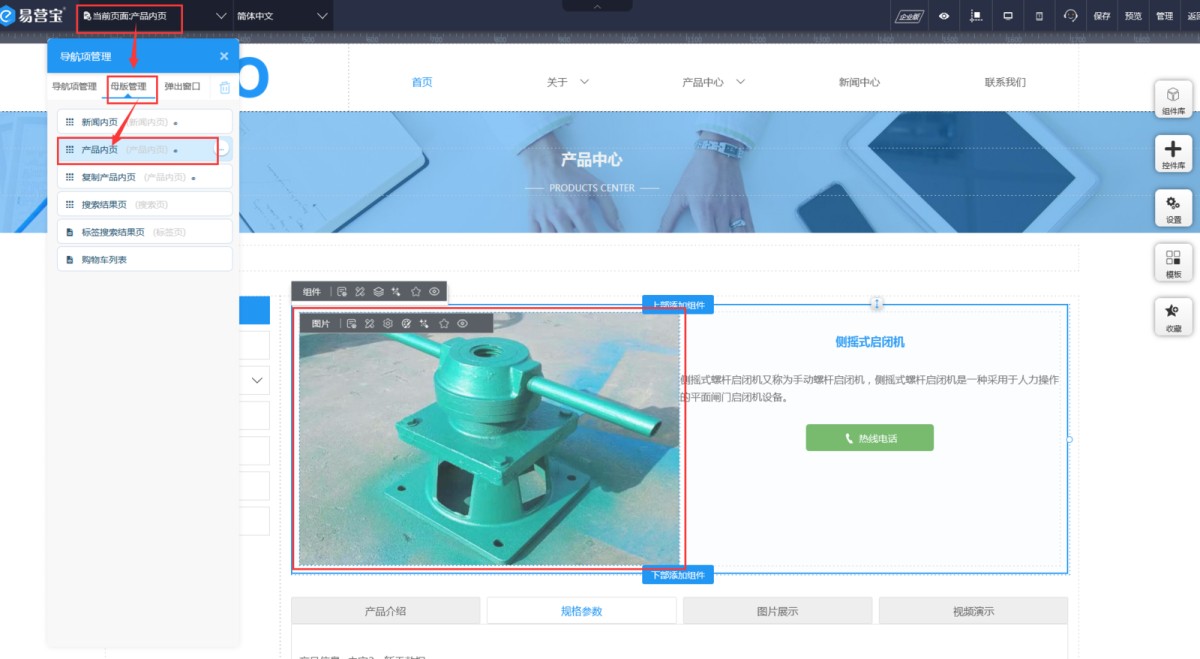
Task: Click the 保存 button
Action: pos(1102,16)
